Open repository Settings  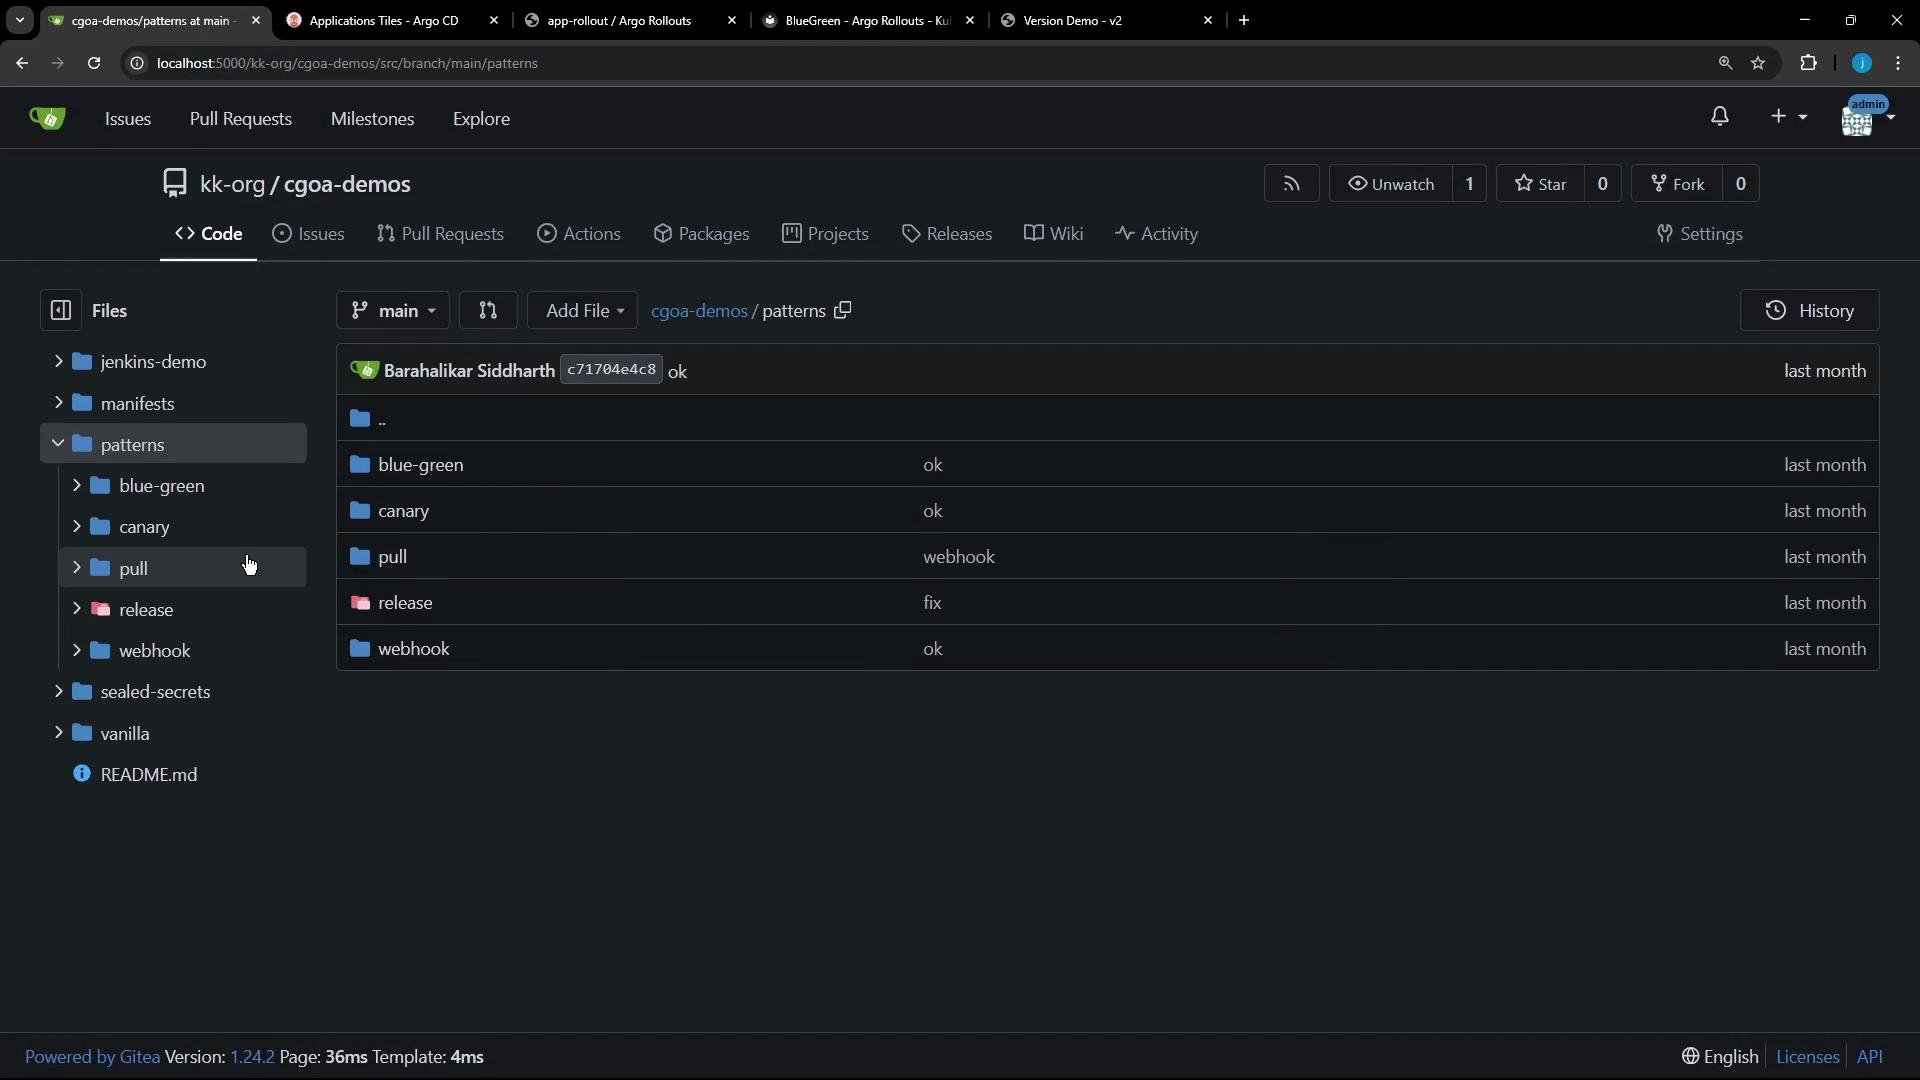pyautogui.click(x=1699, y=234)
